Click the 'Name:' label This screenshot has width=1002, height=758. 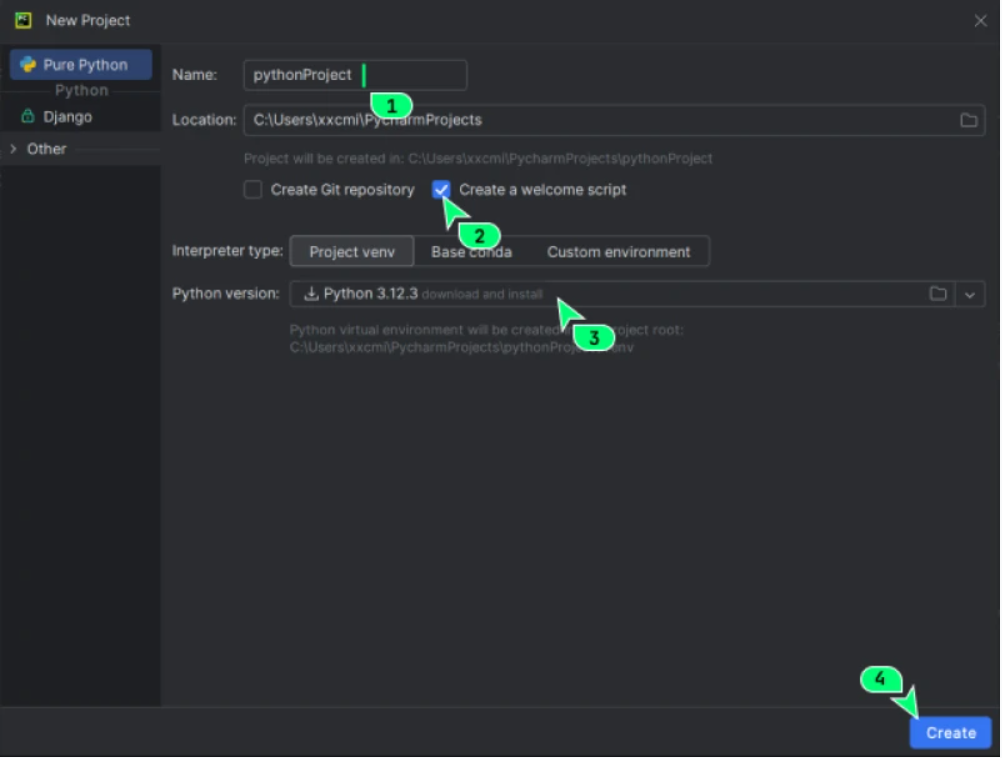click(194, 75)
